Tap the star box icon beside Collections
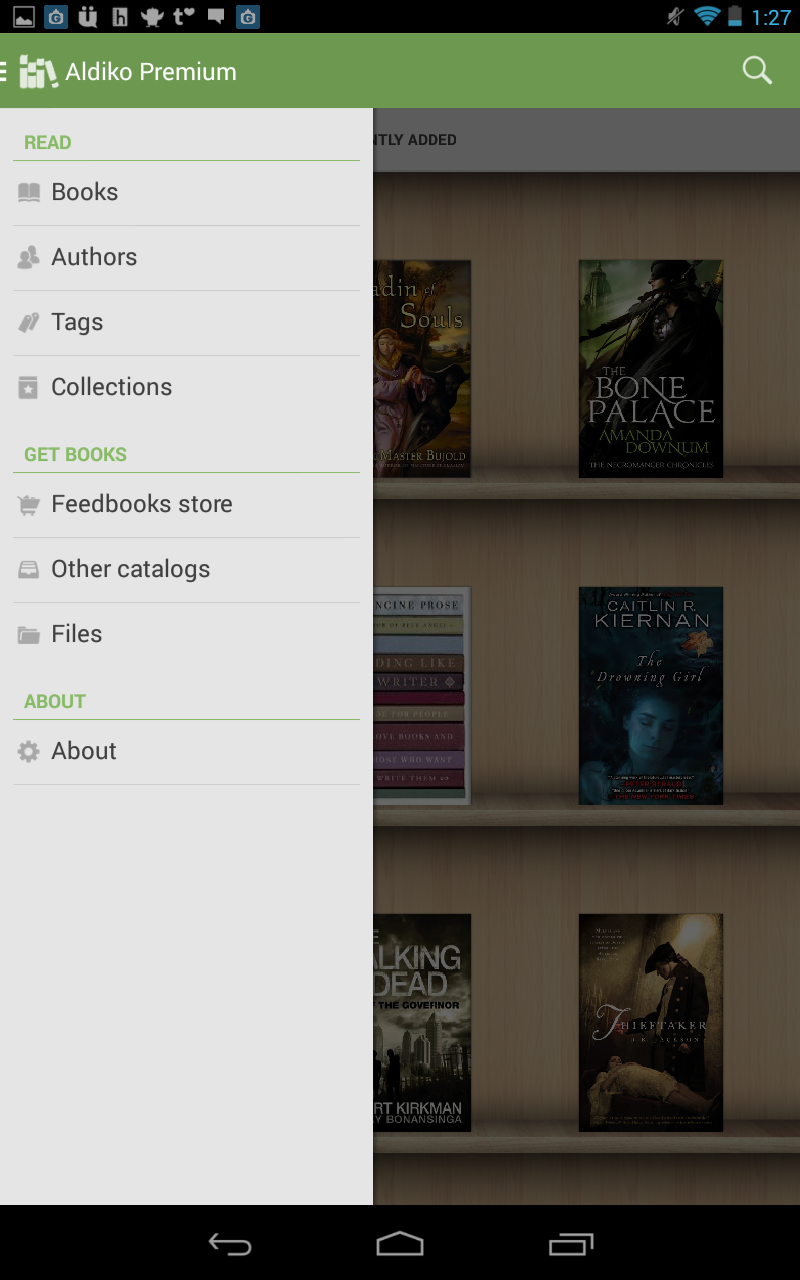 pyautogui.click(x=29, y=387)
